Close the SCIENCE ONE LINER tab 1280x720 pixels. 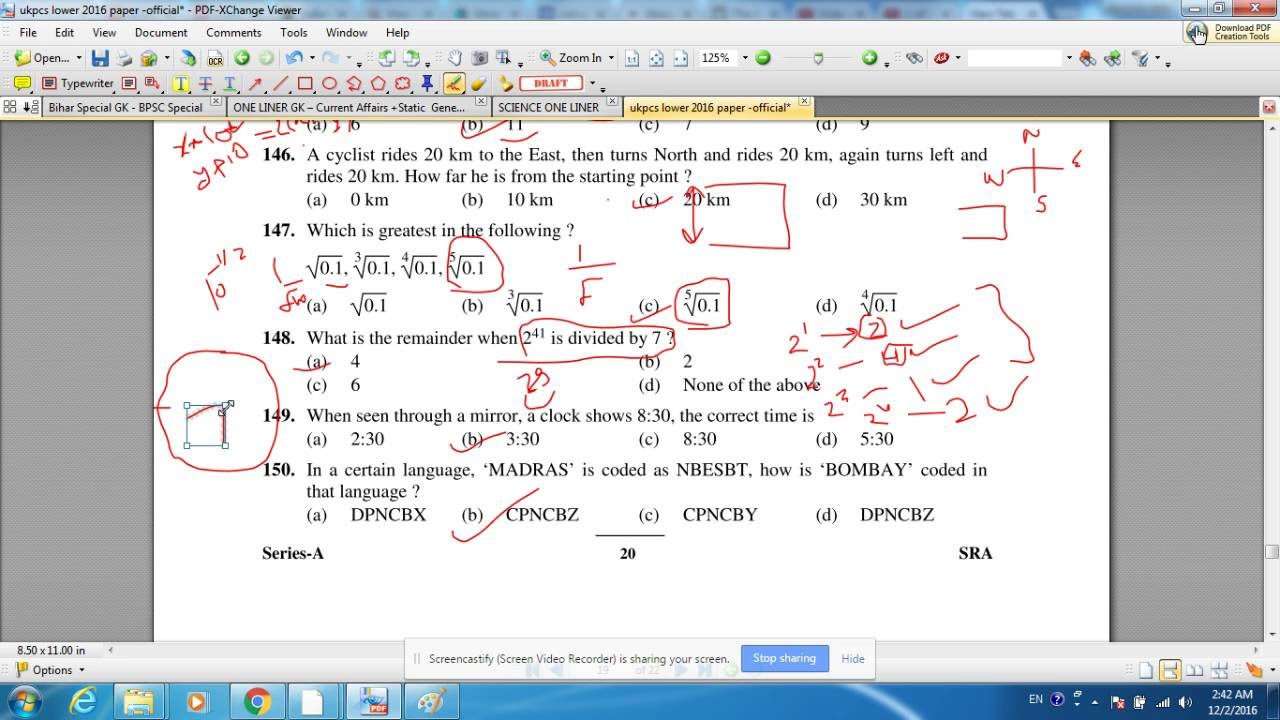tap(611, 102)
